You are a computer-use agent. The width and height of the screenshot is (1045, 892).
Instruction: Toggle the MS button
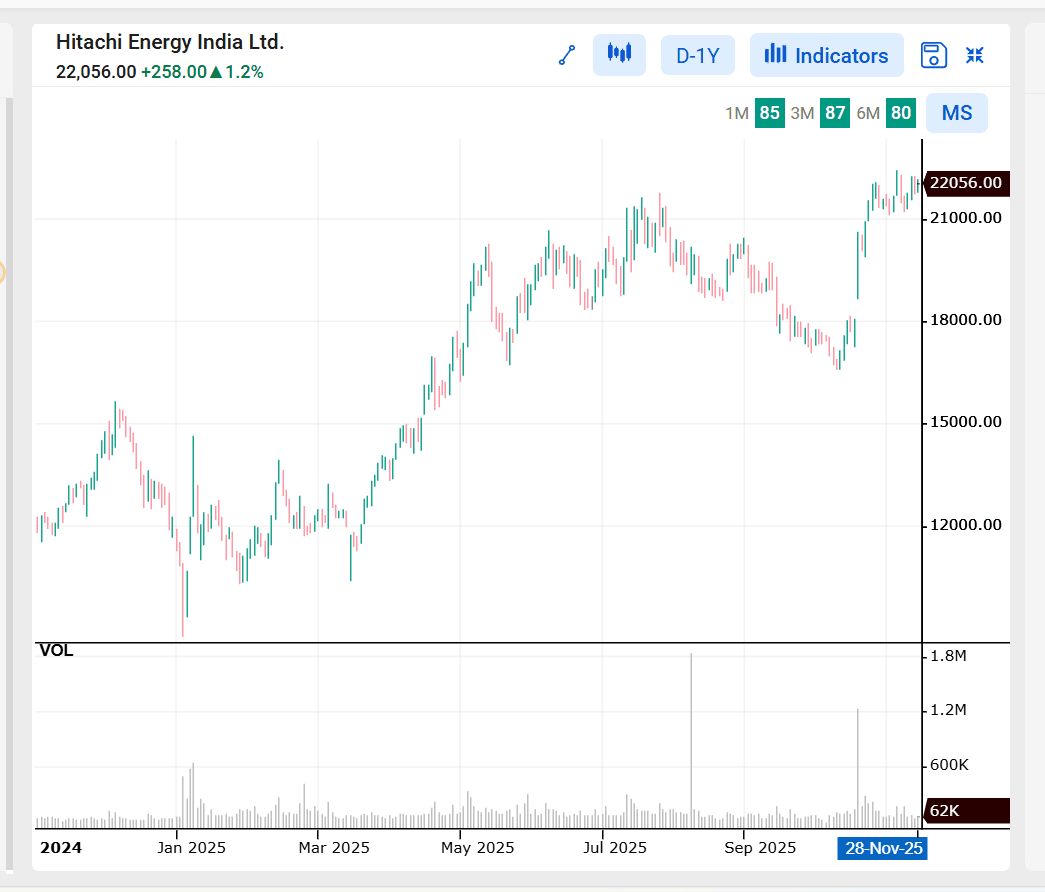(x=956, y=113)
